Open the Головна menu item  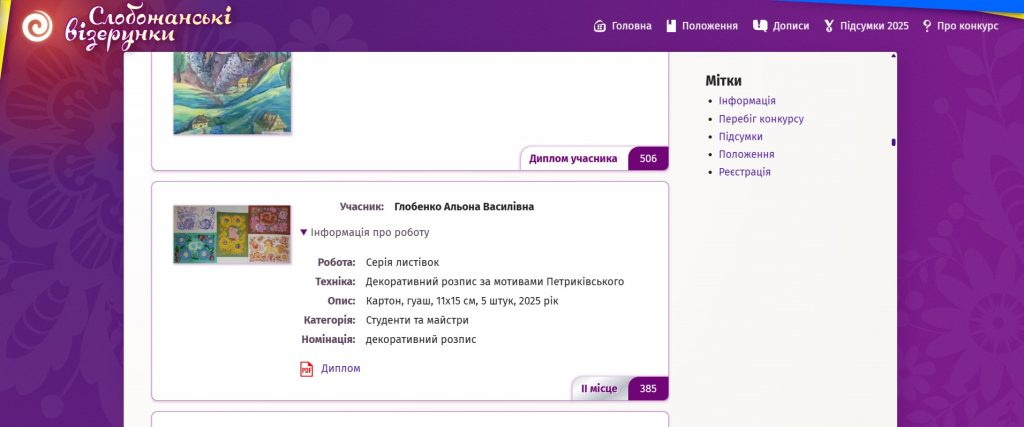point(631,26)
